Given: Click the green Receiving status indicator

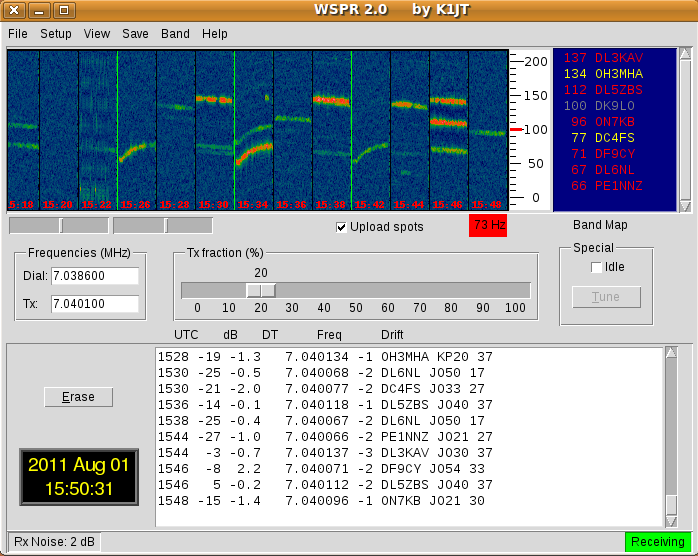Looking at the screenshot, I should point(658,542).
